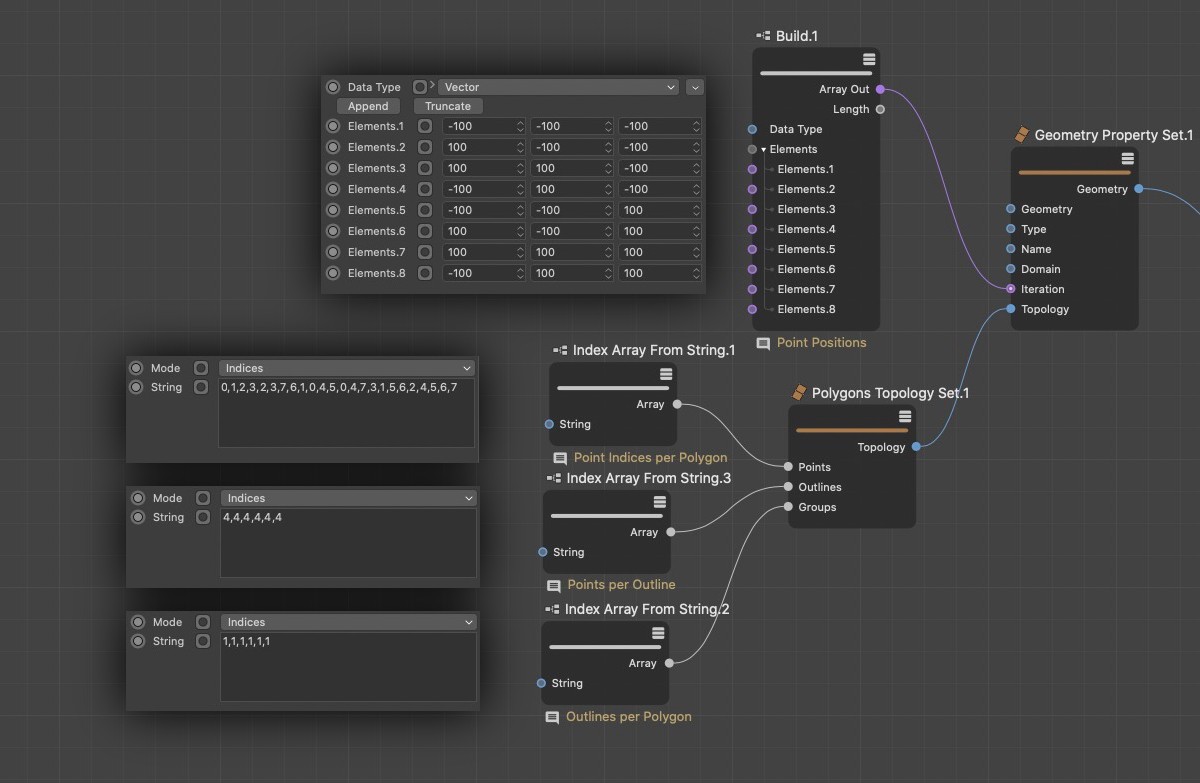Click the Length output port on Build.1

[x=880, y=109]
